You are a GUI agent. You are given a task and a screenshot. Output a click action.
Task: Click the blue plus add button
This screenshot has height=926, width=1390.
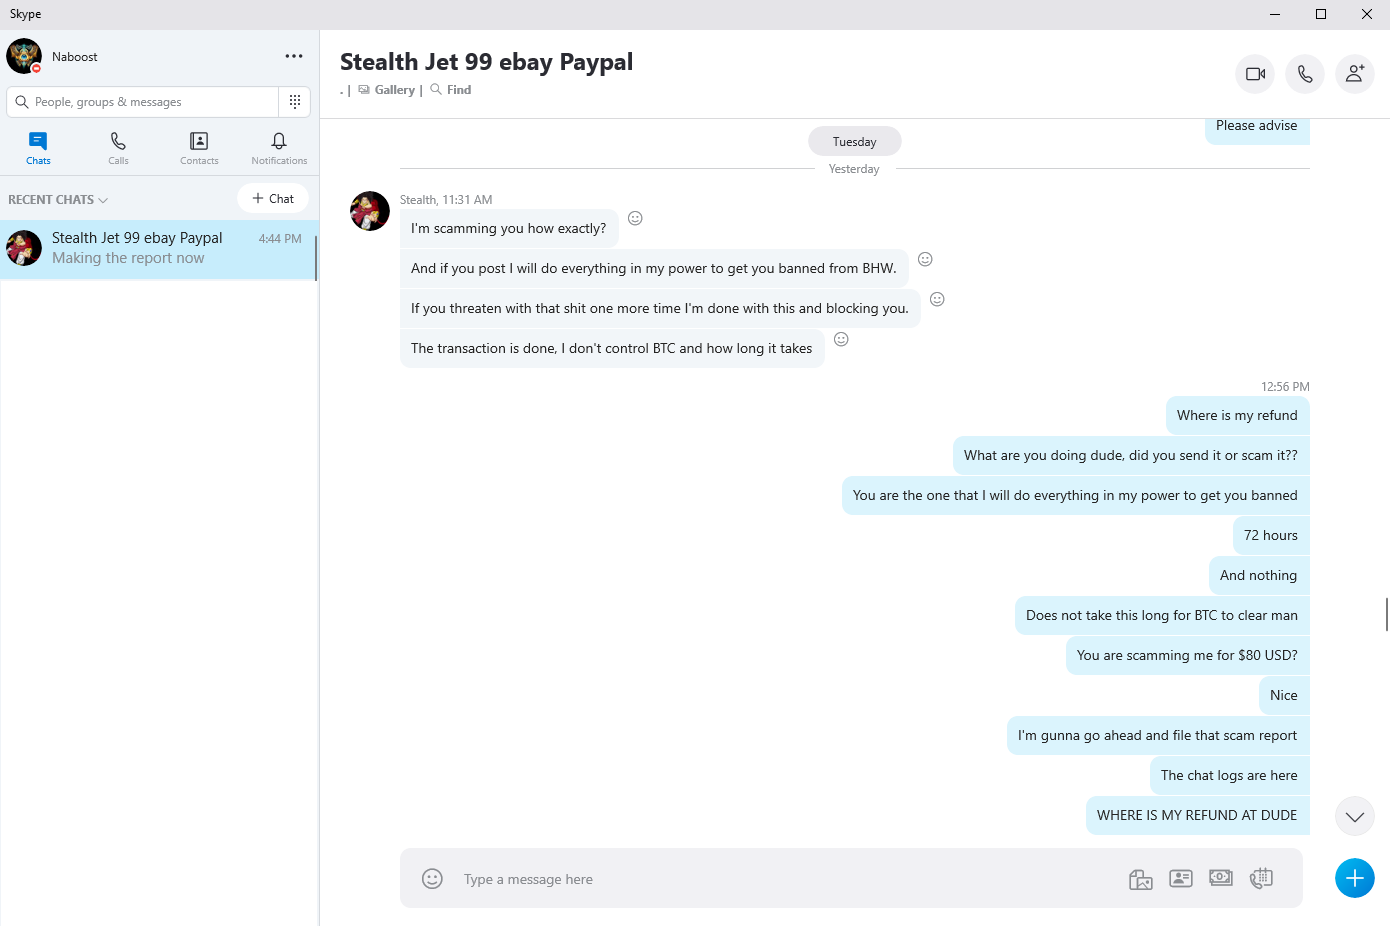click(1355, 878)
